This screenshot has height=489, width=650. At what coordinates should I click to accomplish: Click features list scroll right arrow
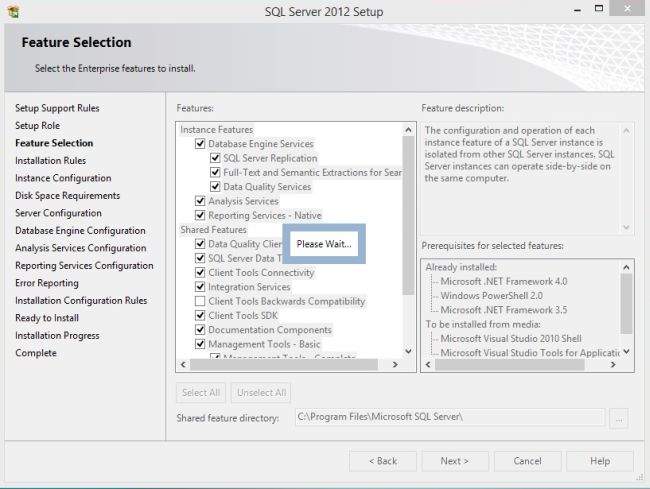395,364
